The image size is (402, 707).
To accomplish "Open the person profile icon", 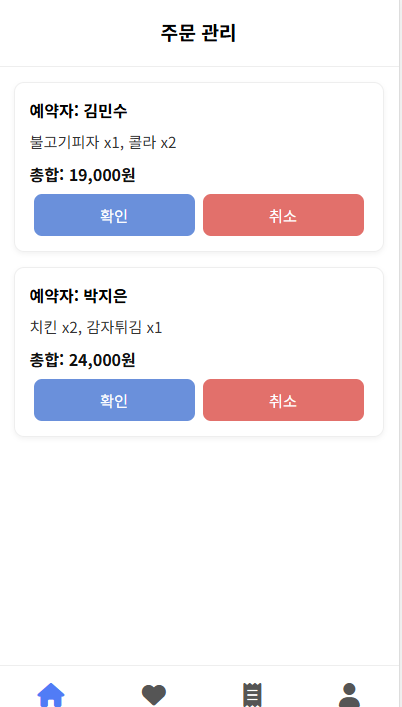I will (x=349, y=695).
